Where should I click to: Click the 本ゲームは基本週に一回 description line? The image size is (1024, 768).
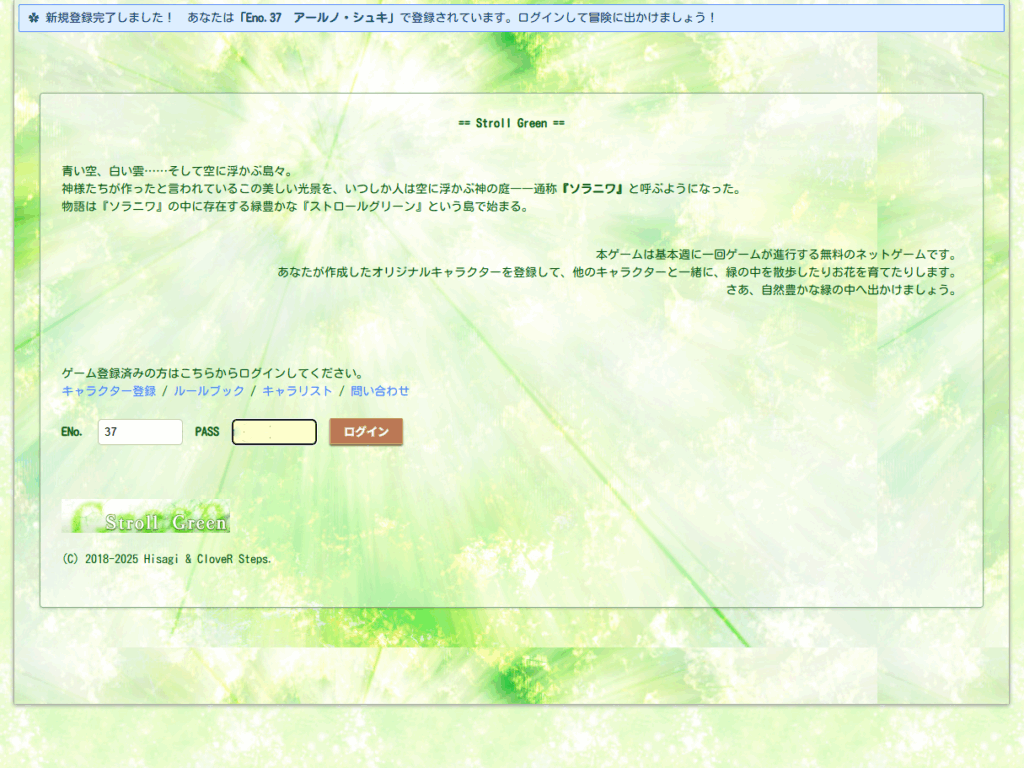click(x=776, y=255)
